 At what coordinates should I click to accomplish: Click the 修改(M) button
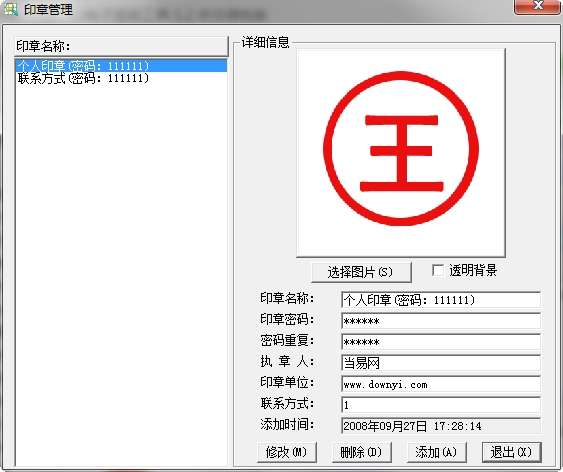[287, 452]
